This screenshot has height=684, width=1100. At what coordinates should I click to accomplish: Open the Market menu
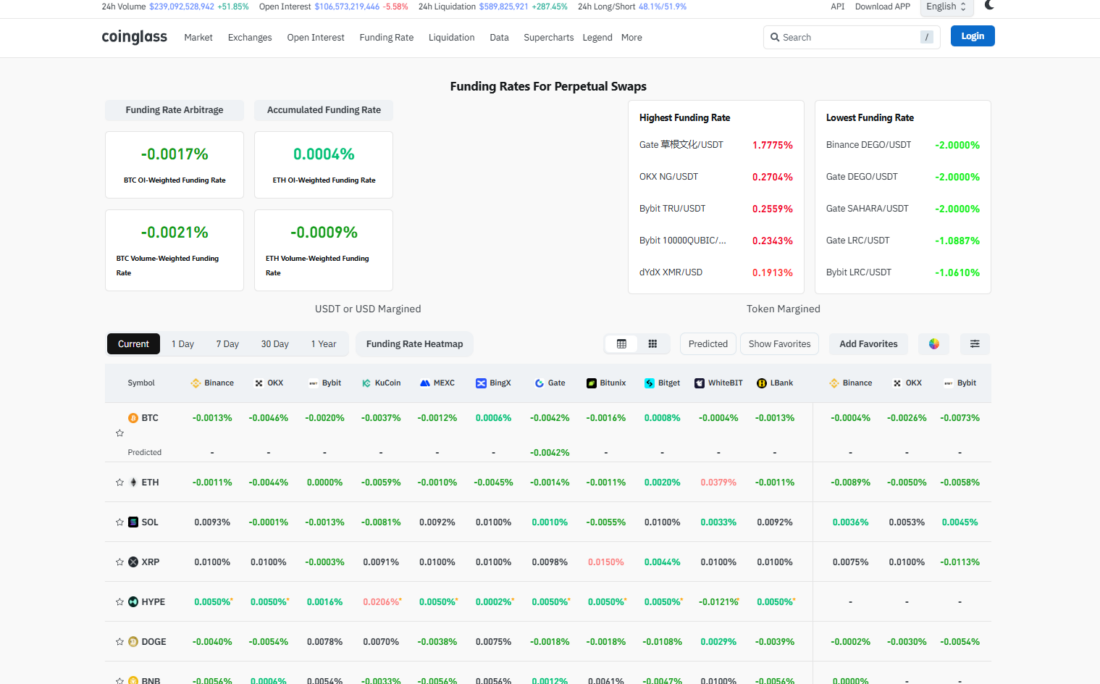pos(199,37)
